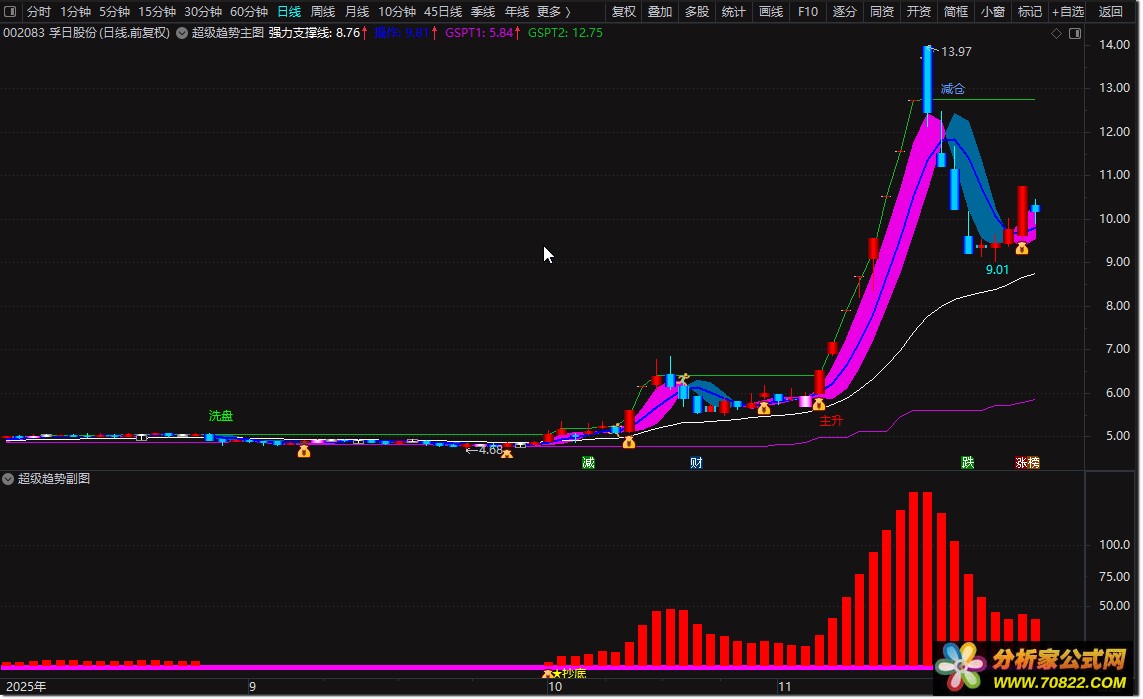This screenshot has width=1143, height=699.
Task: Click the 100.0 sub-chart axis label
Action: [x=1114, y=544]
